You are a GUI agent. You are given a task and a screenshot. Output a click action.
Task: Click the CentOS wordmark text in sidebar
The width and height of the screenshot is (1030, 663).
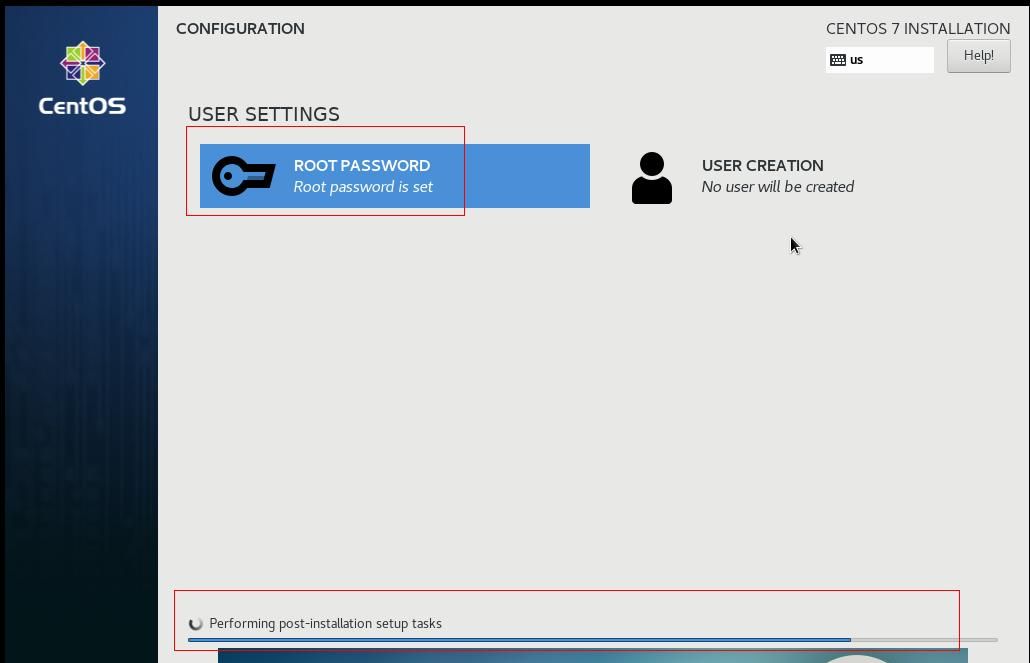coord(82,106)
